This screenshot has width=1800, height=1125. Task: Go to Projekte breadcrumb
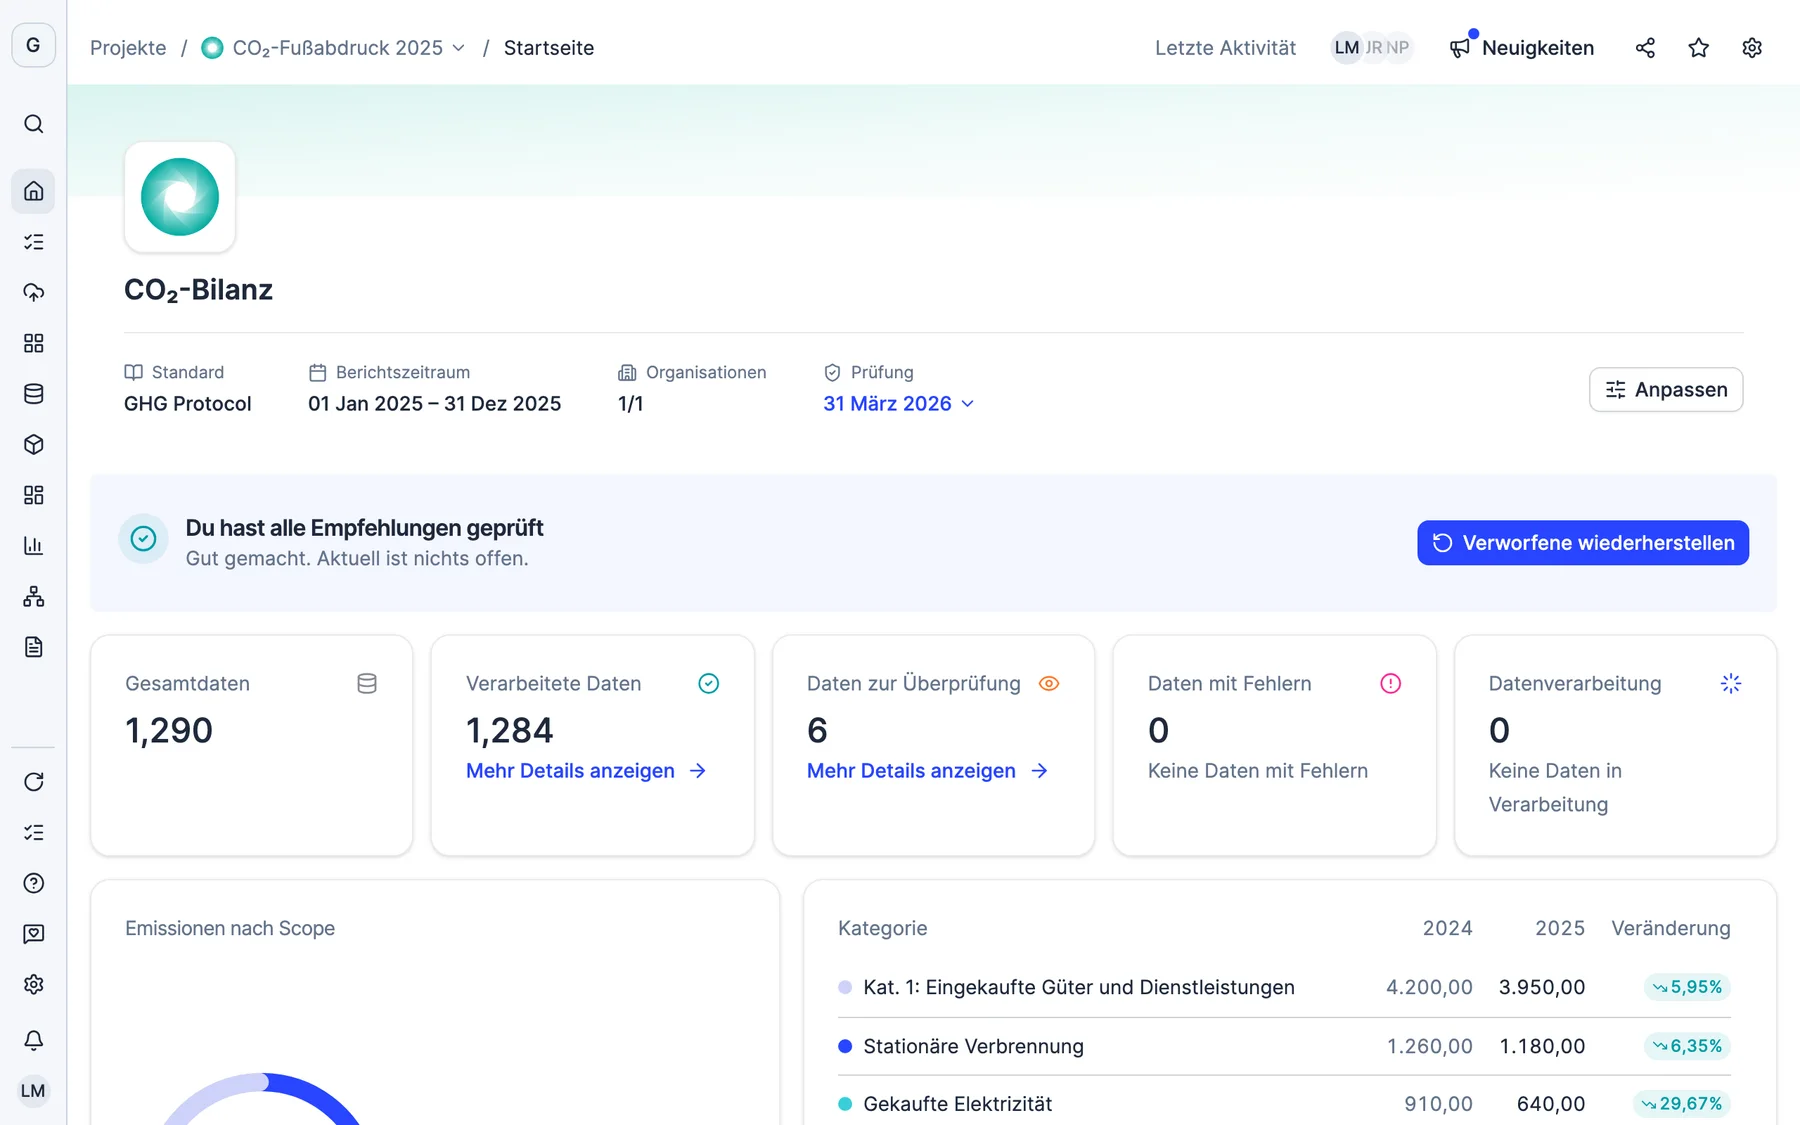click(x=128, y=48)
